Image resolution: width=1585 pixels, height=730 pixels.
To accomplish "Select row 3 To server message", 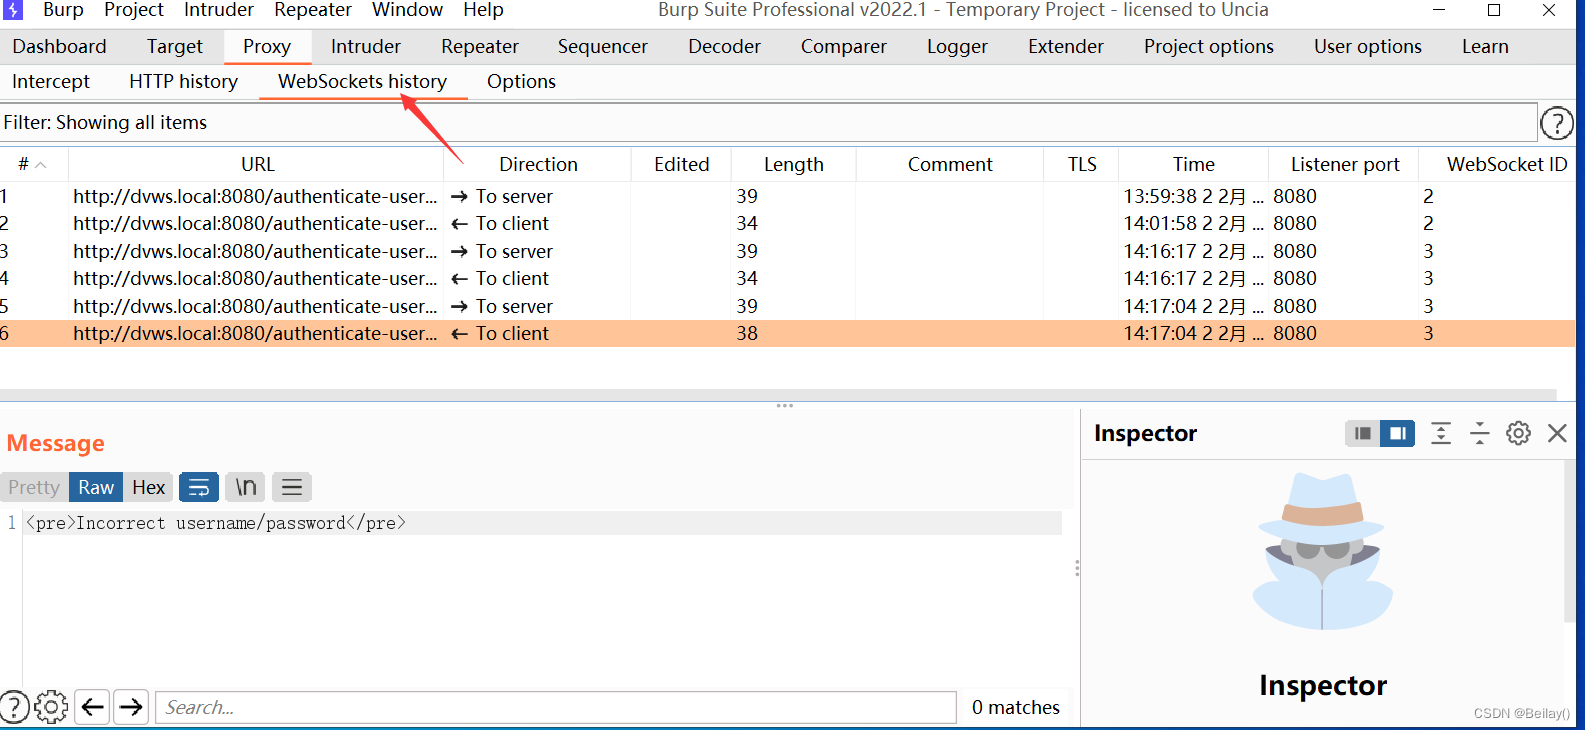I will (787, 251).
